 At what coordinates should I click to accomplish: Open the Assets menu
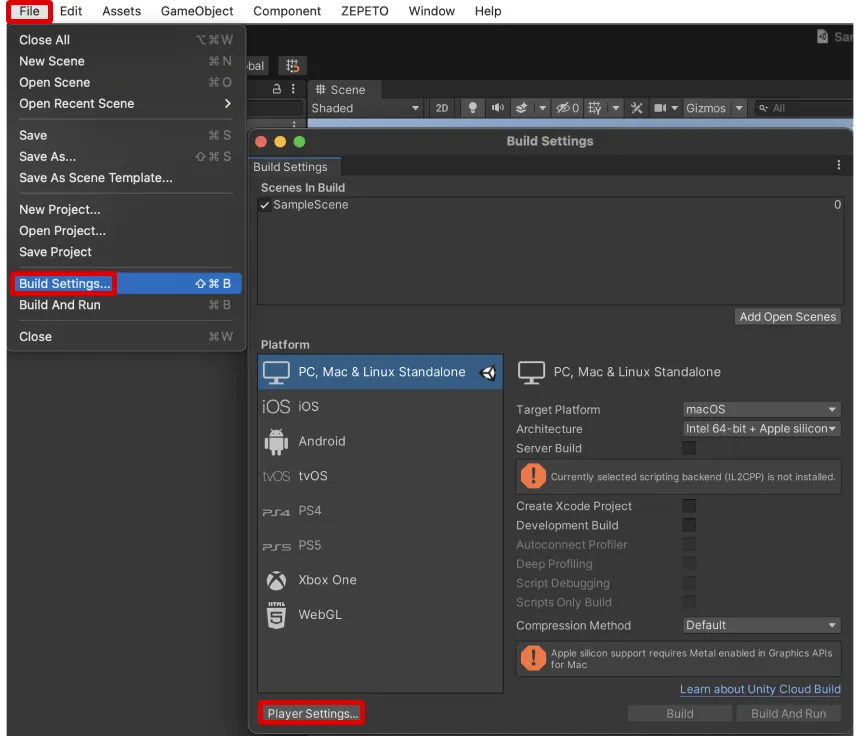[x=121, y=11]
